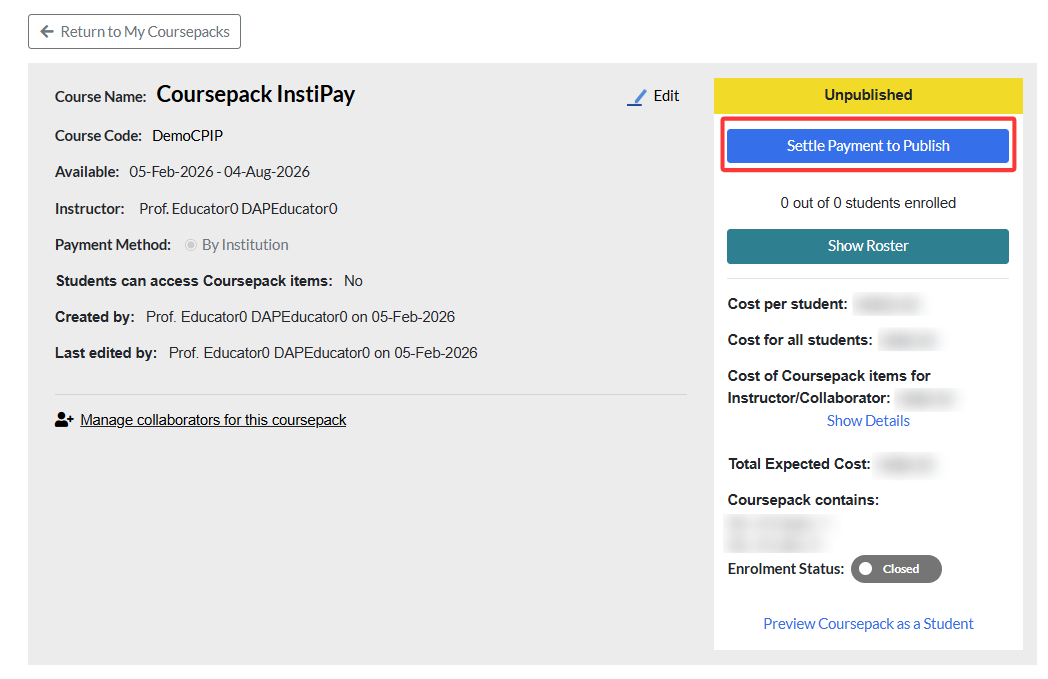Click the pencil Edit icon
1048x679 pixels.
(x=637, y=97)
